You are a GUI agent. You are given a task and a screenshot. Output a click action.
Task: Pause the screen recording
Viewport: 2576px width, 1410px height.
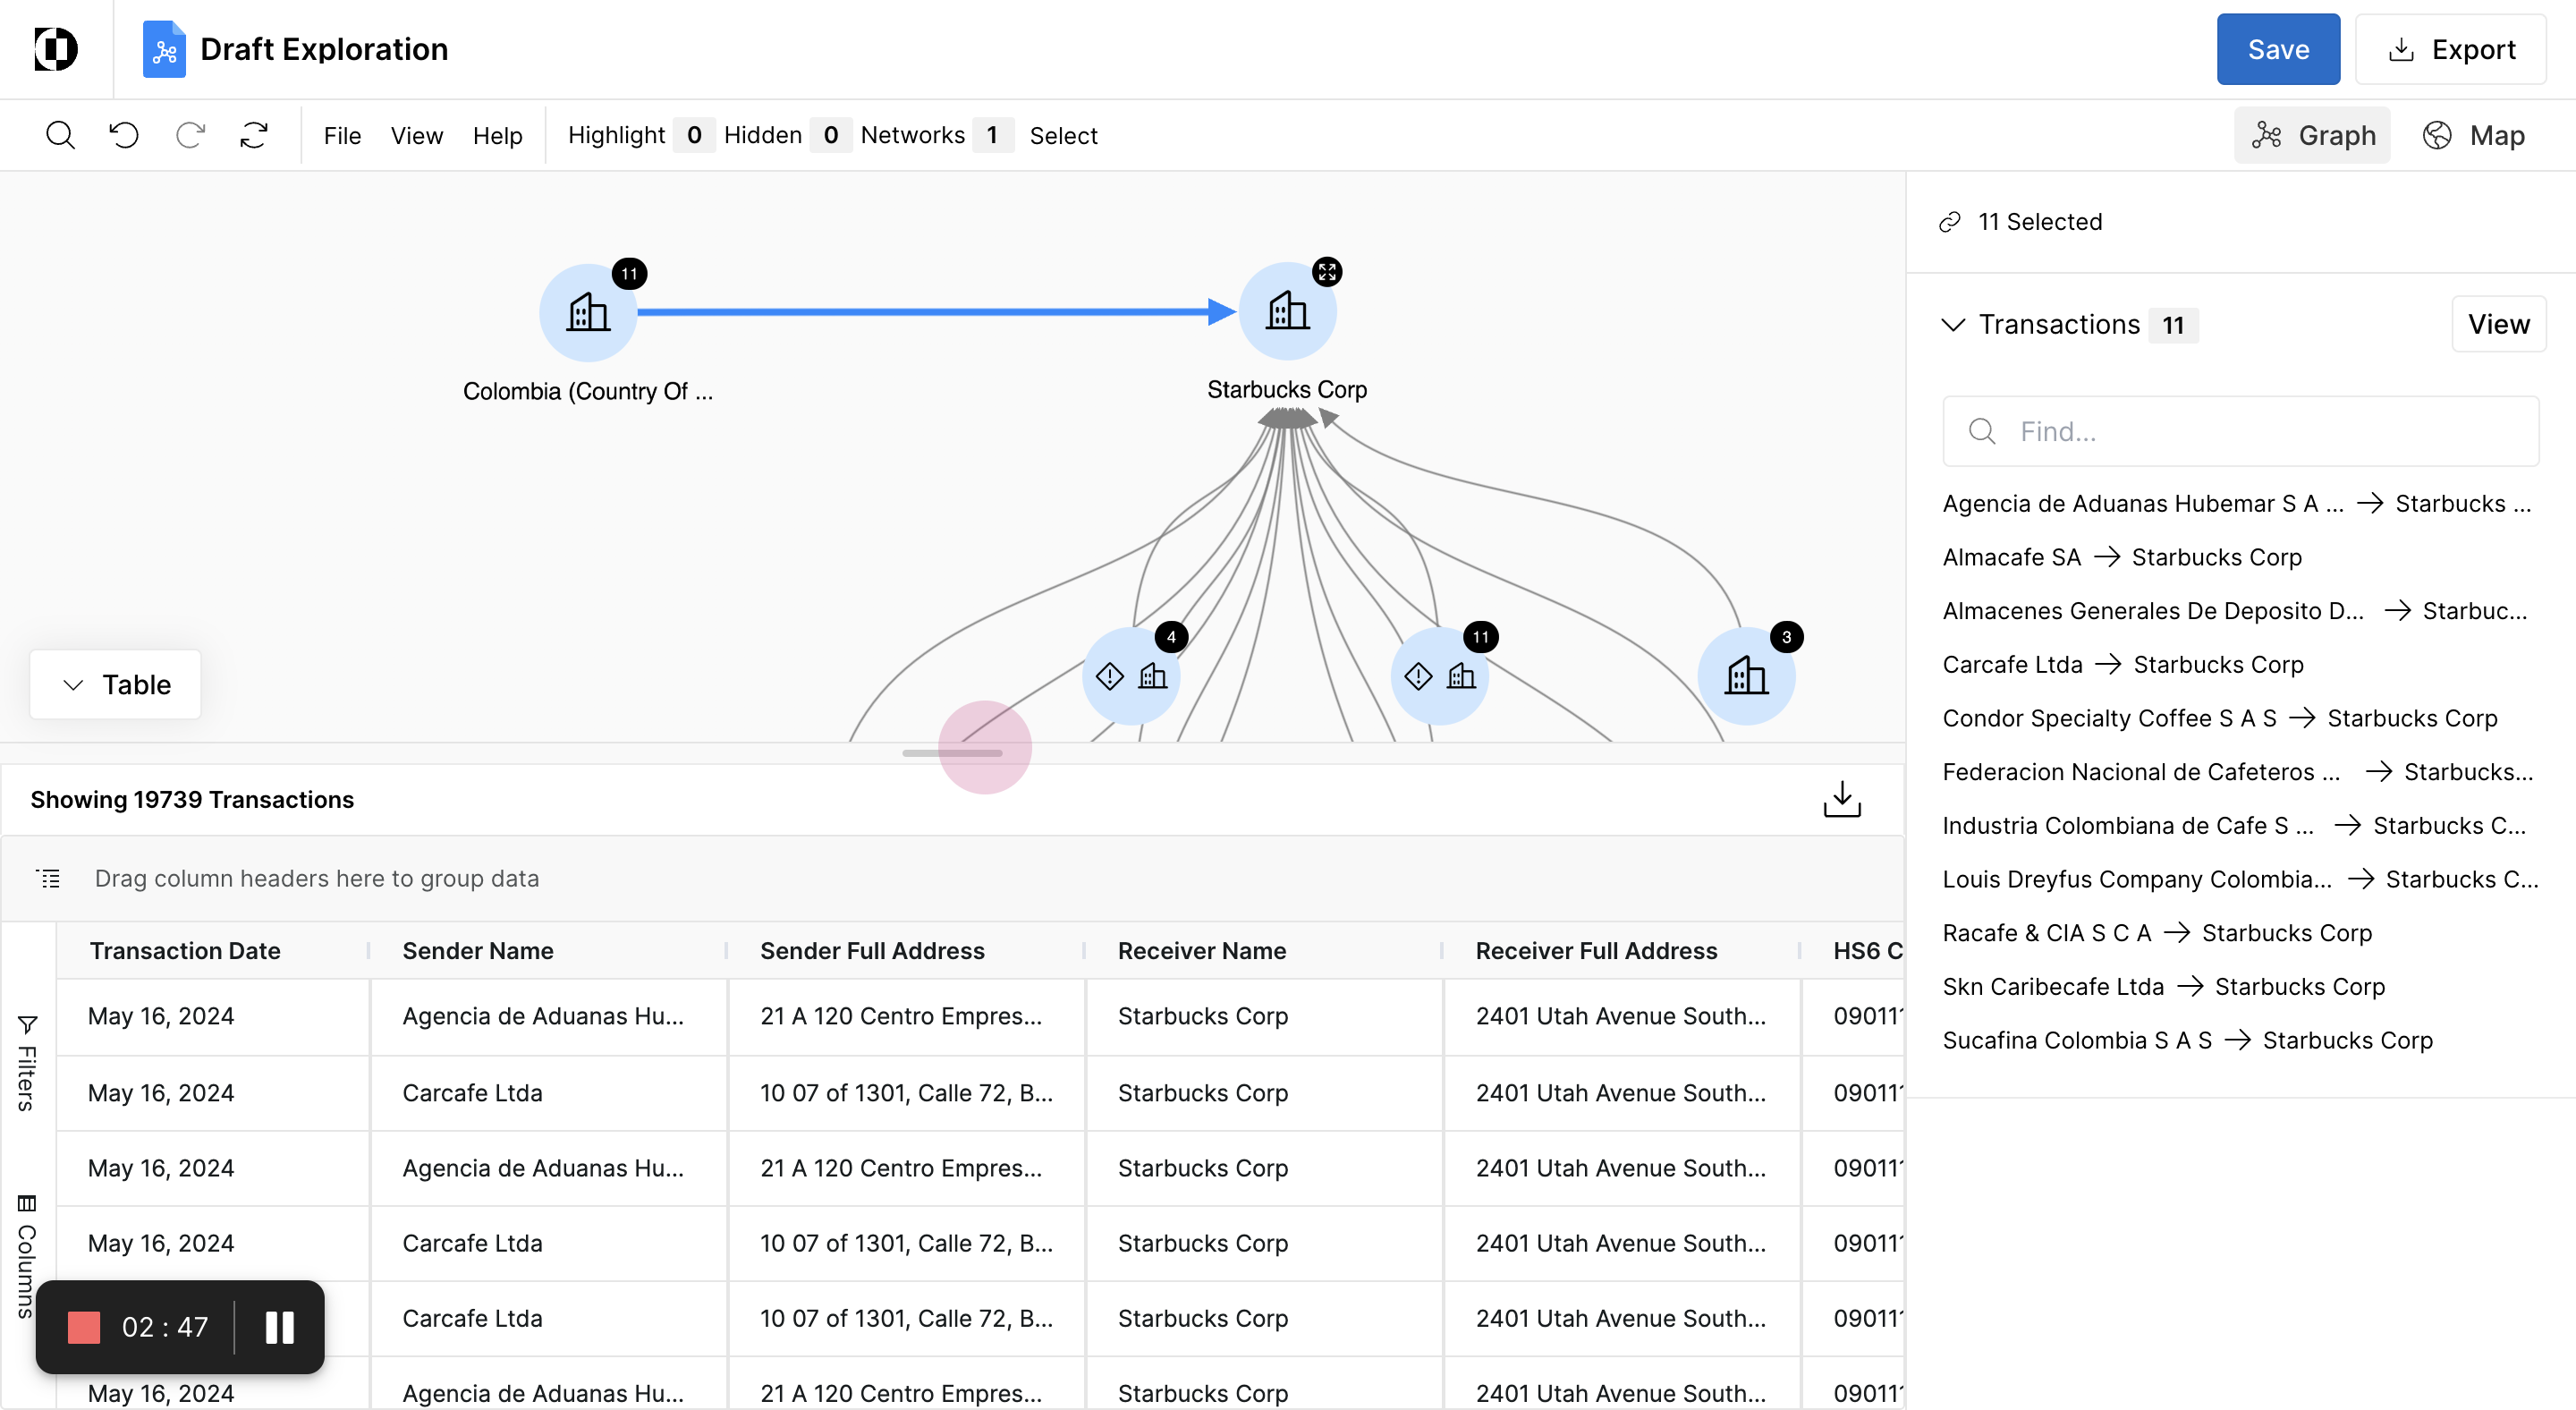click(x=279, y=1327)
